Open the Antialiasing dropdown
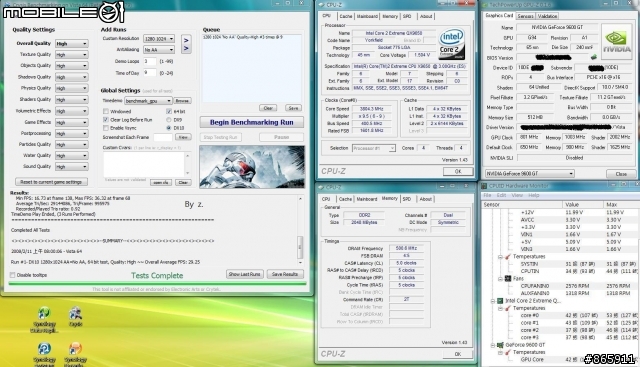This screenshot has height=367, width=640. pos(159,49)
